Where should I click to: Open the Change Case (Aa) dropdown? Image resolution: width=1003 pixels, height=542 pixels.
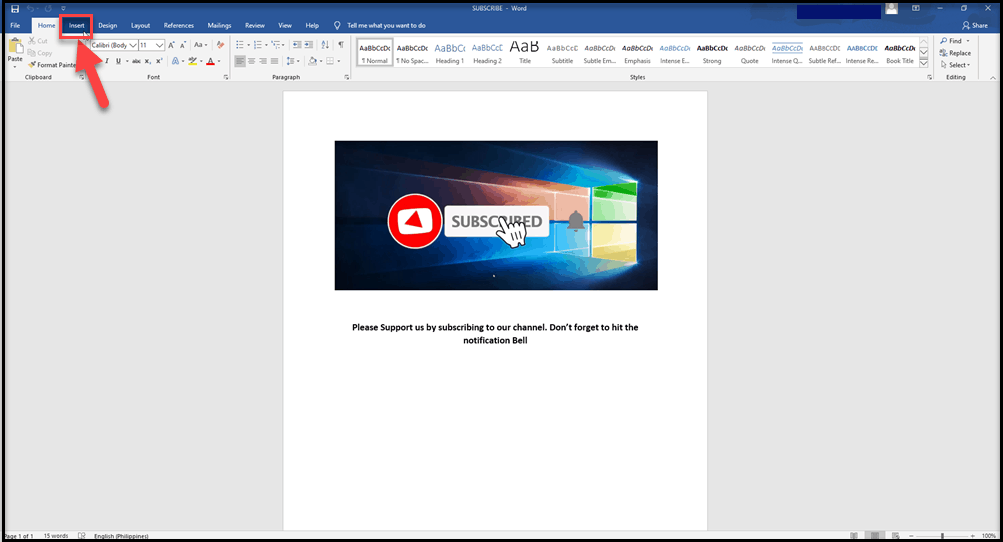[200, 45]
